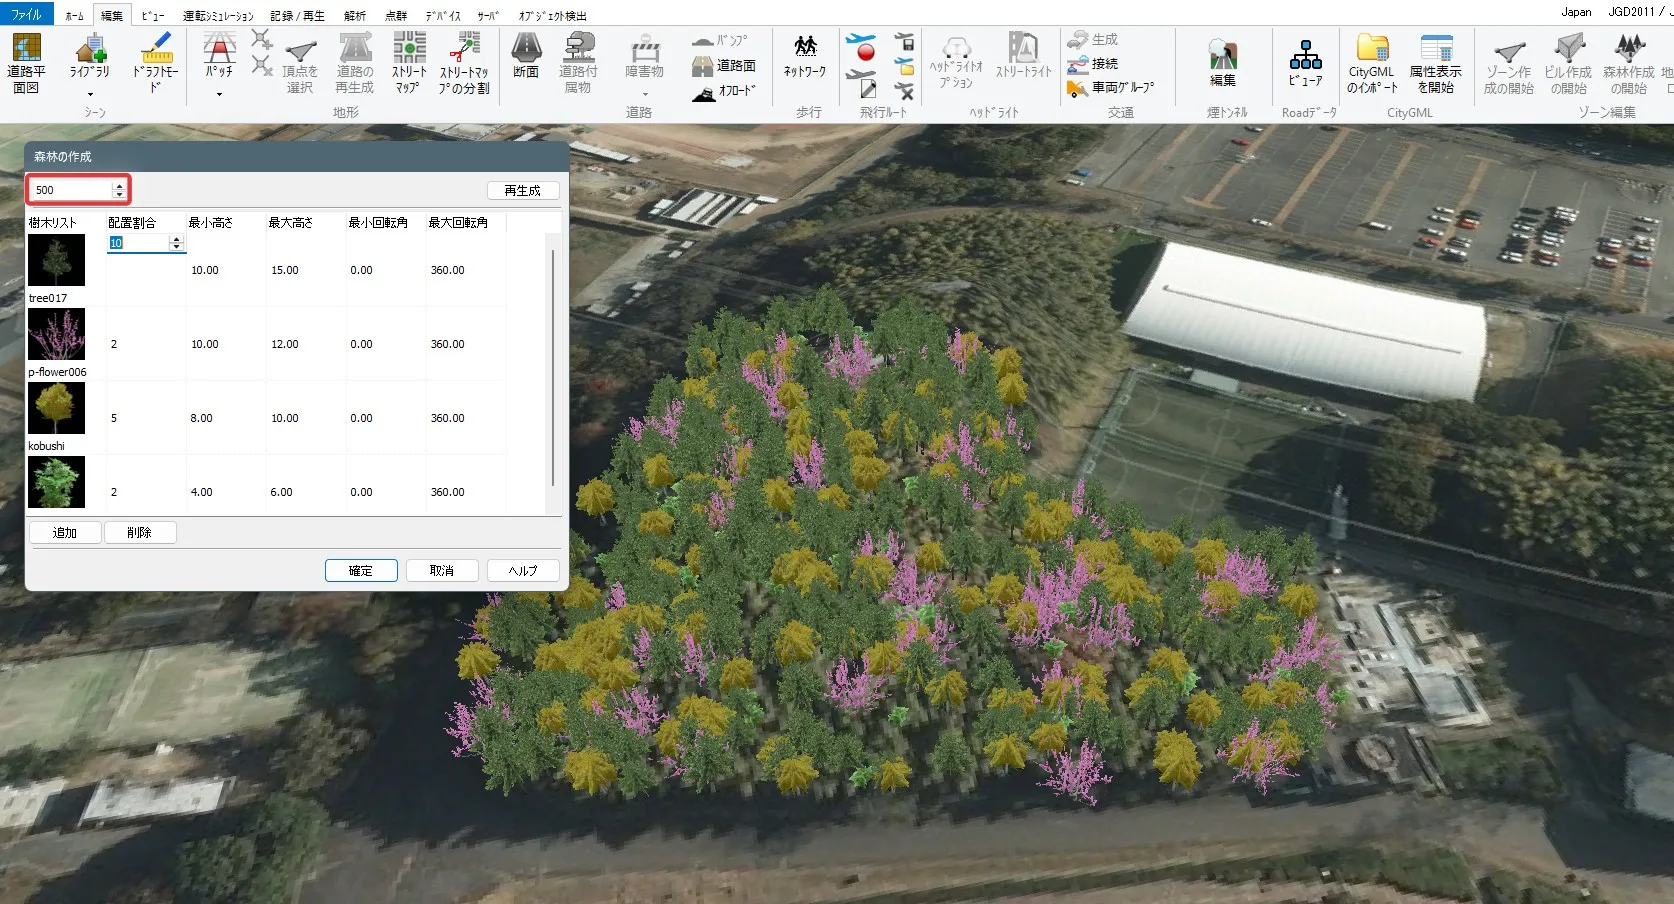Screen dimensions: 1674x904
Task: Select the p-flower006 tree thumbnail
Action: [57, 335]
